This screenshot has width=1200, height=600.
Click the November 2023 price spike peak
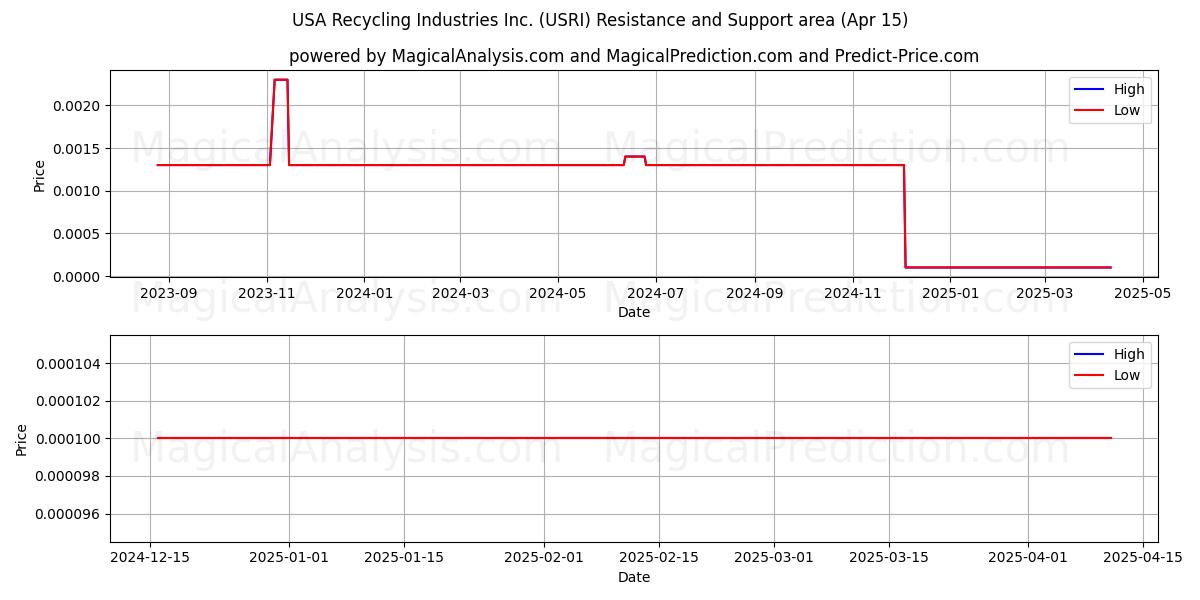[281, 80]
